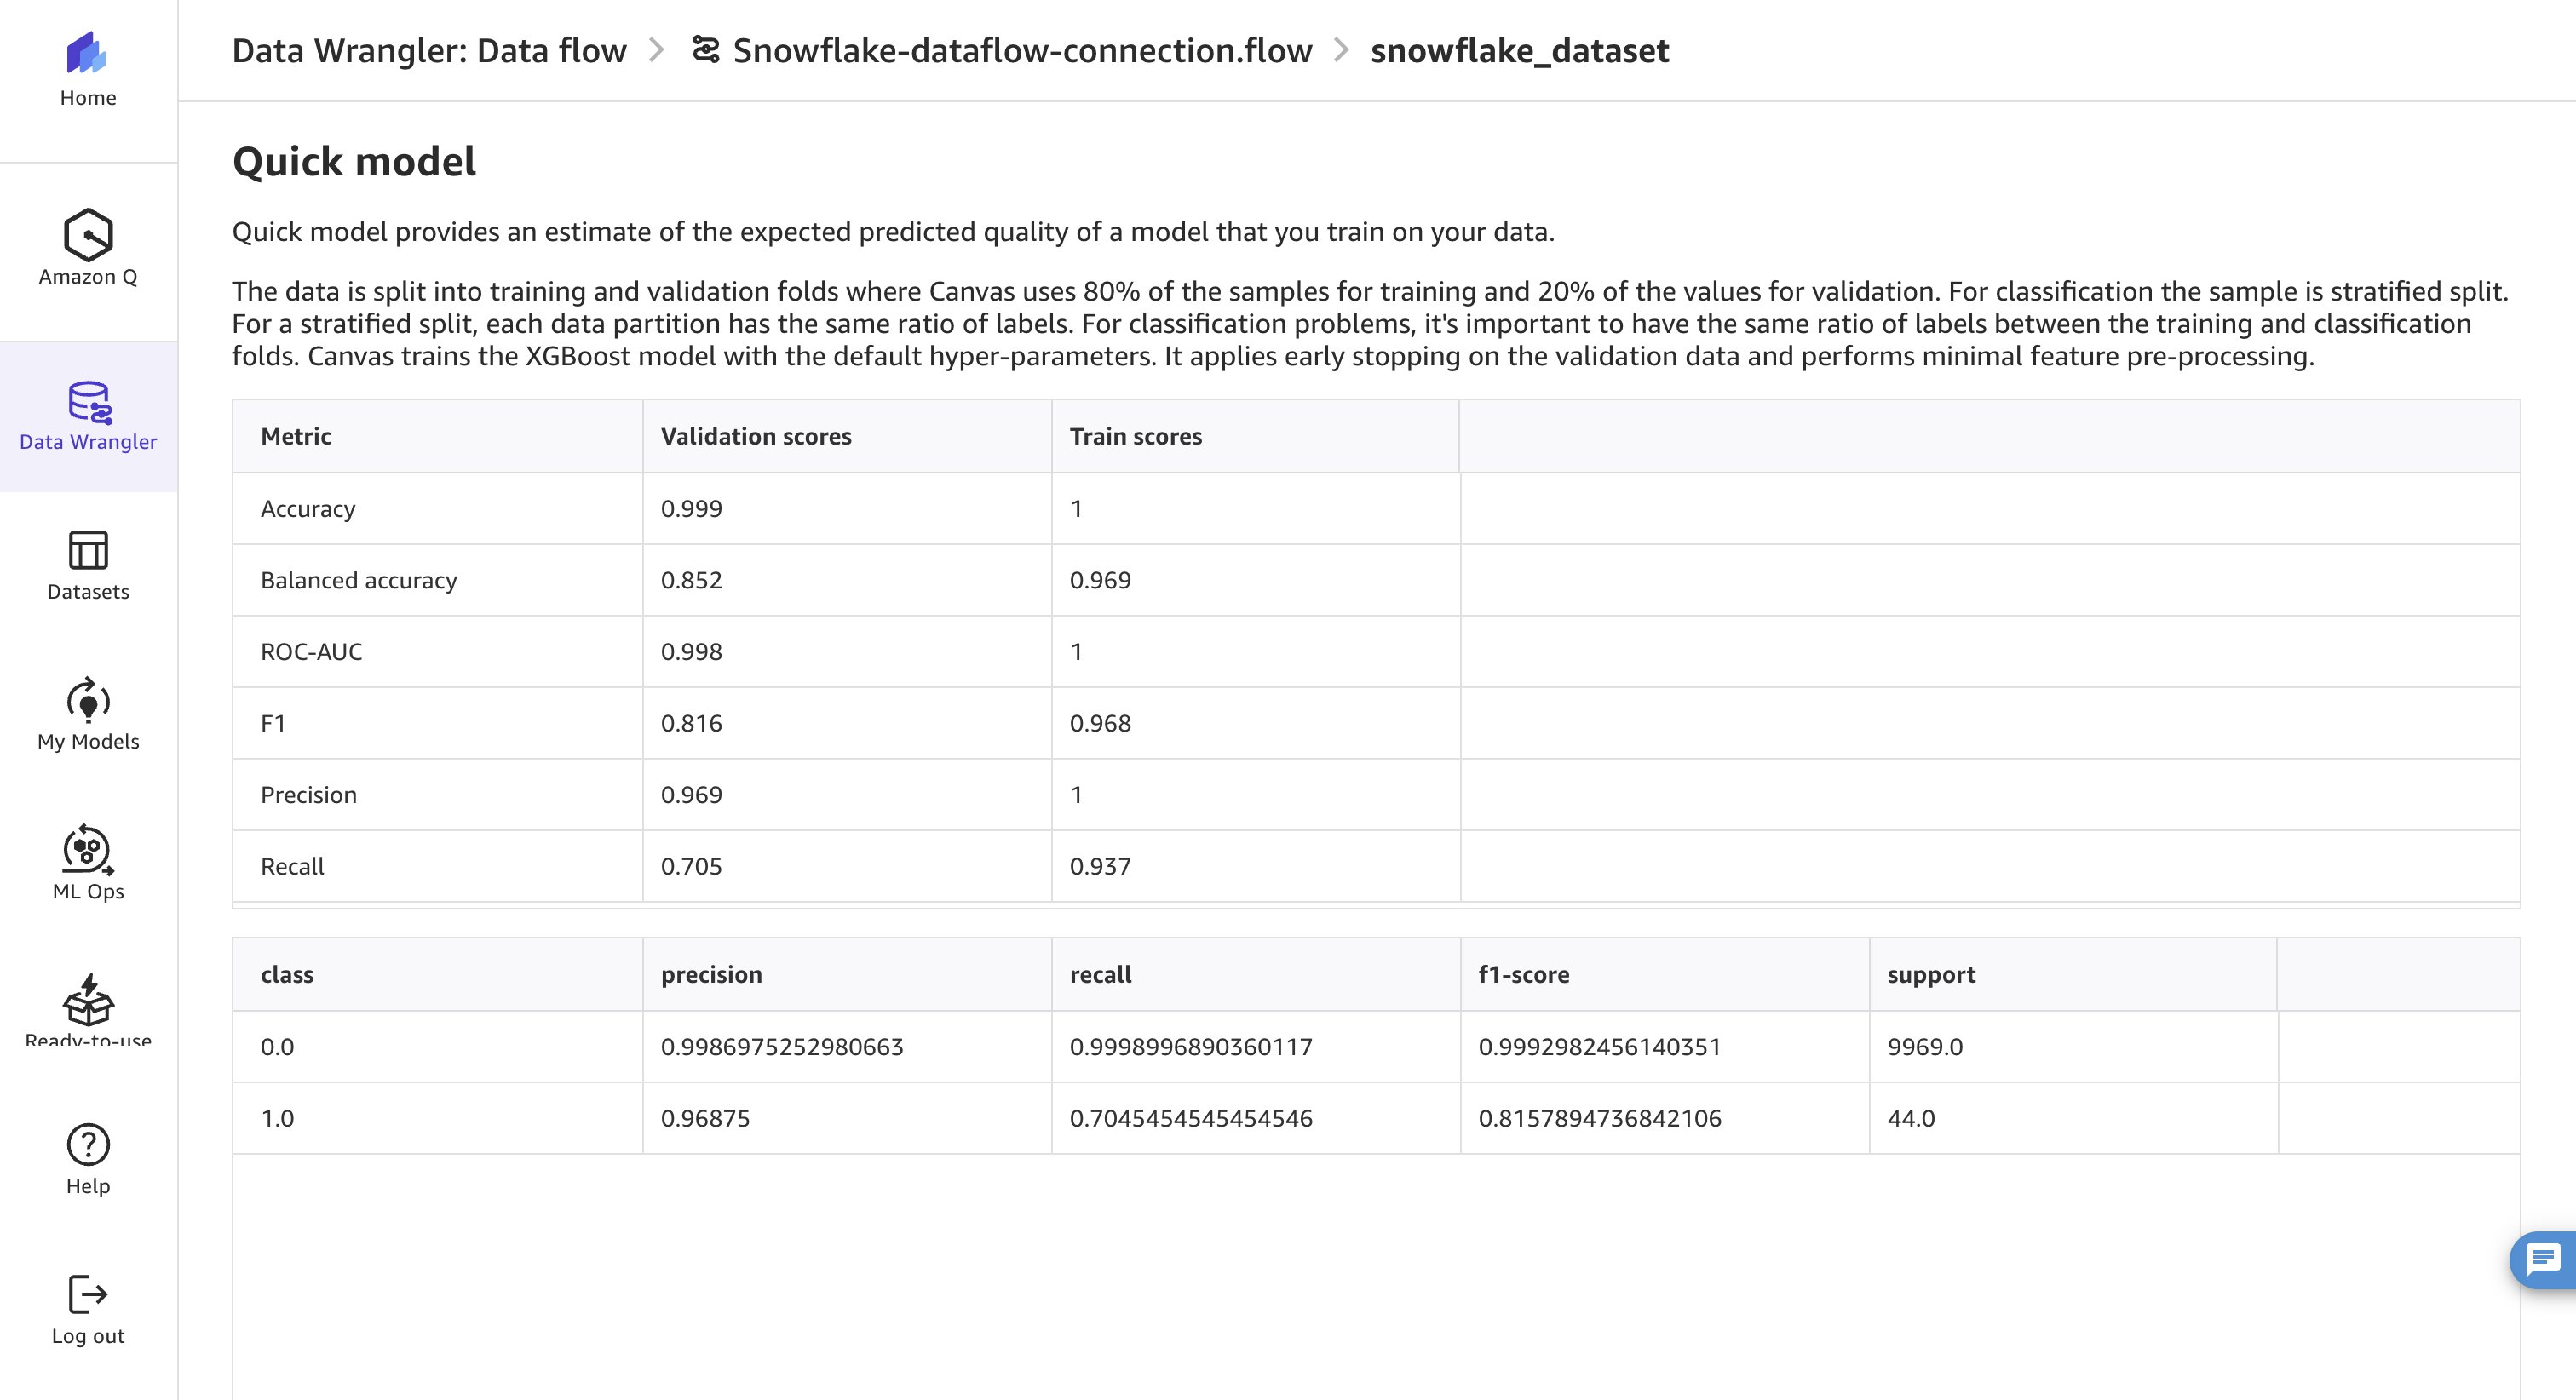
Task: Select f1-score value 0.8157894736842106
Action: pyautogui.click(x=1599, y=1118)
